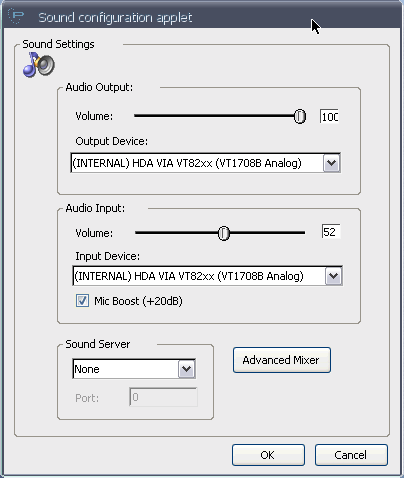Expand the Input Device dropdown arrow
The image size is (404, 478).
pyautogui.click(x=333, y=276)
